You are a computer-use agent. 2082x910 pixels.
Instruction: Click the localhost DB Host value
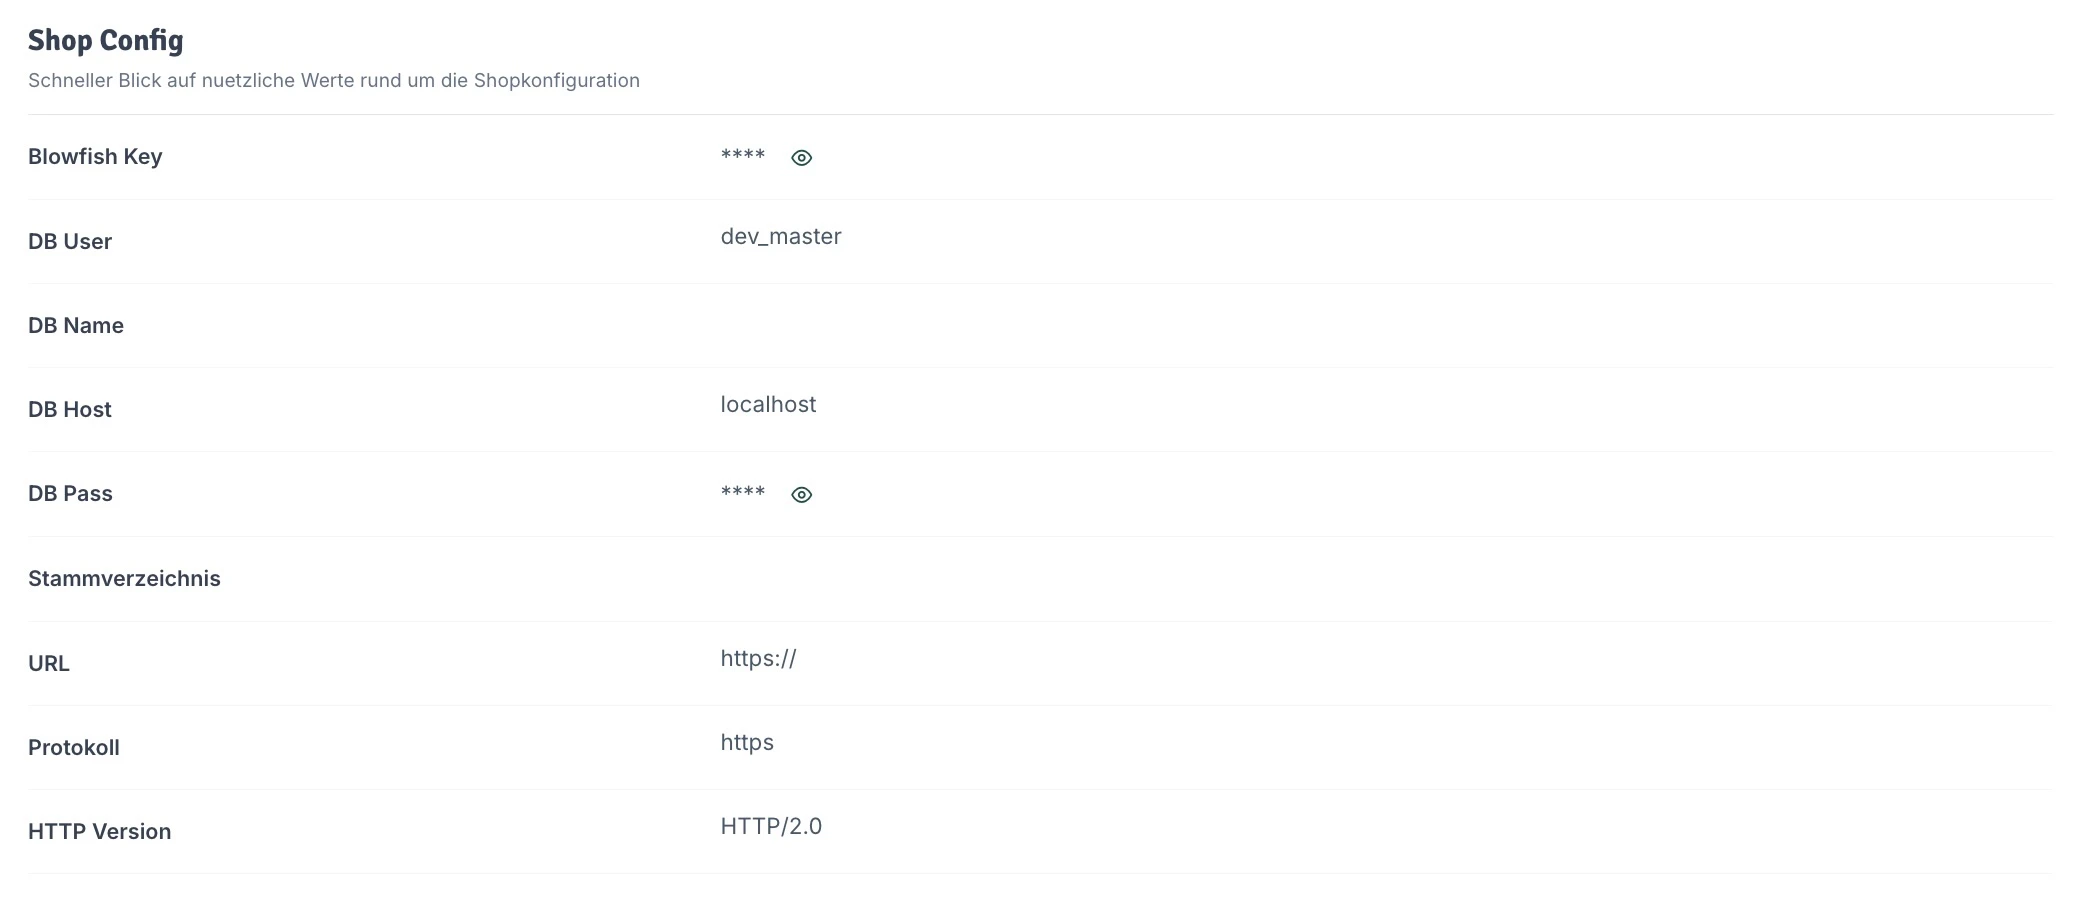pyautogui.click(x=768, y=404)
